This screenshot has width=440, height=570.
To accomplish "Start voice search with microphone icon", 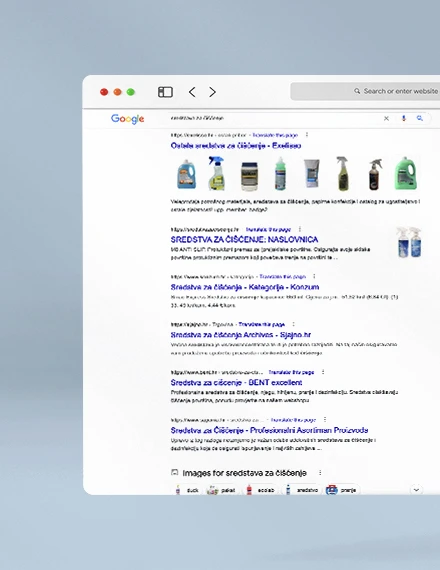I will click(x=404, y=118).
